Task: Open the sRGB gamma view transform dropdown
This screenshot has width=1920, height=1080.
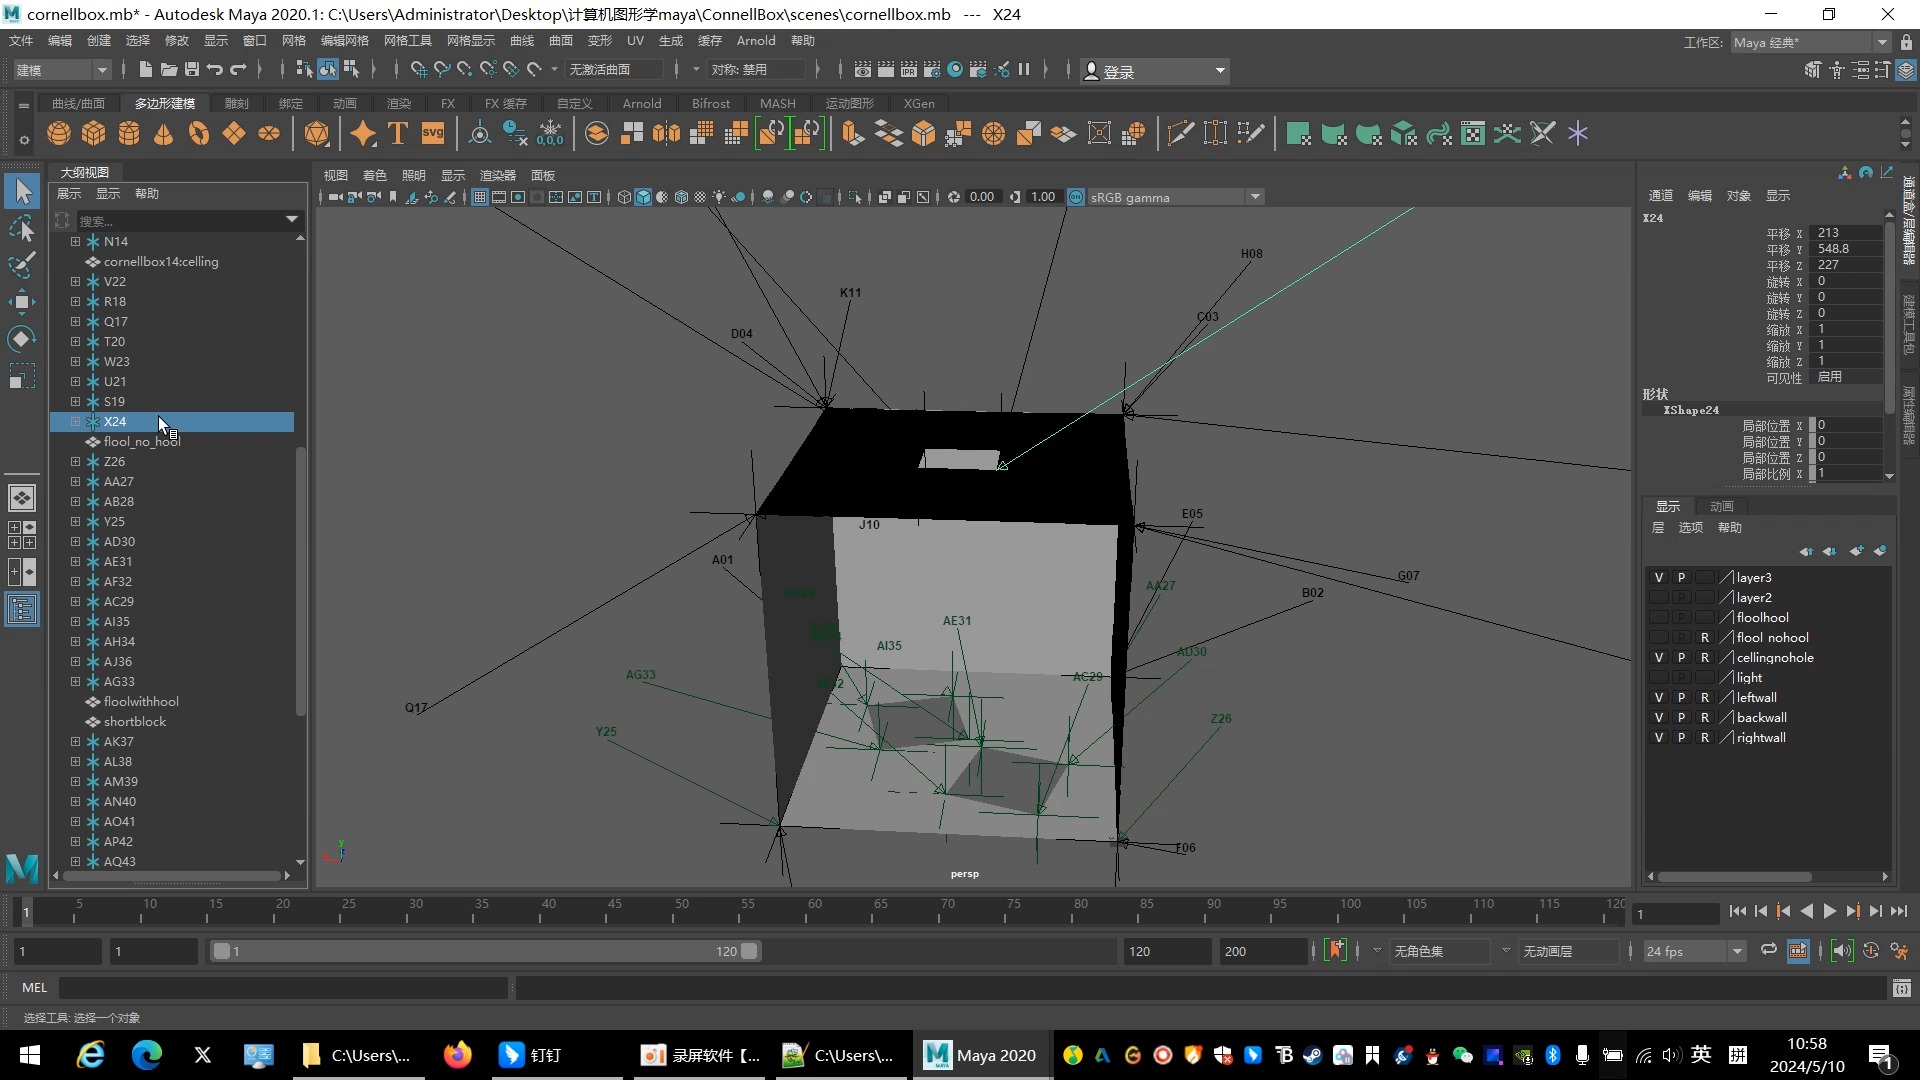Action: 1175,197
